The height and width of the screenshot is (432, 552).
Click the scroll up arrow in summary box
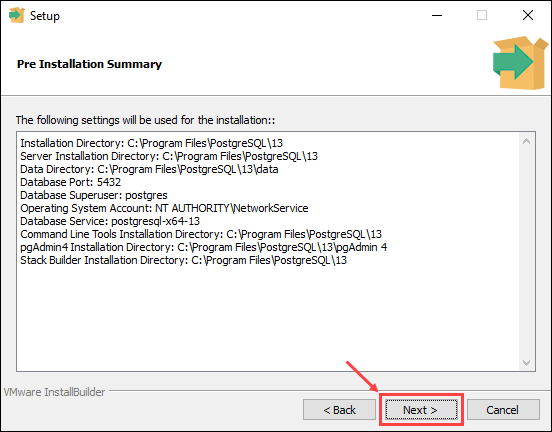click(x=526, y=142)
